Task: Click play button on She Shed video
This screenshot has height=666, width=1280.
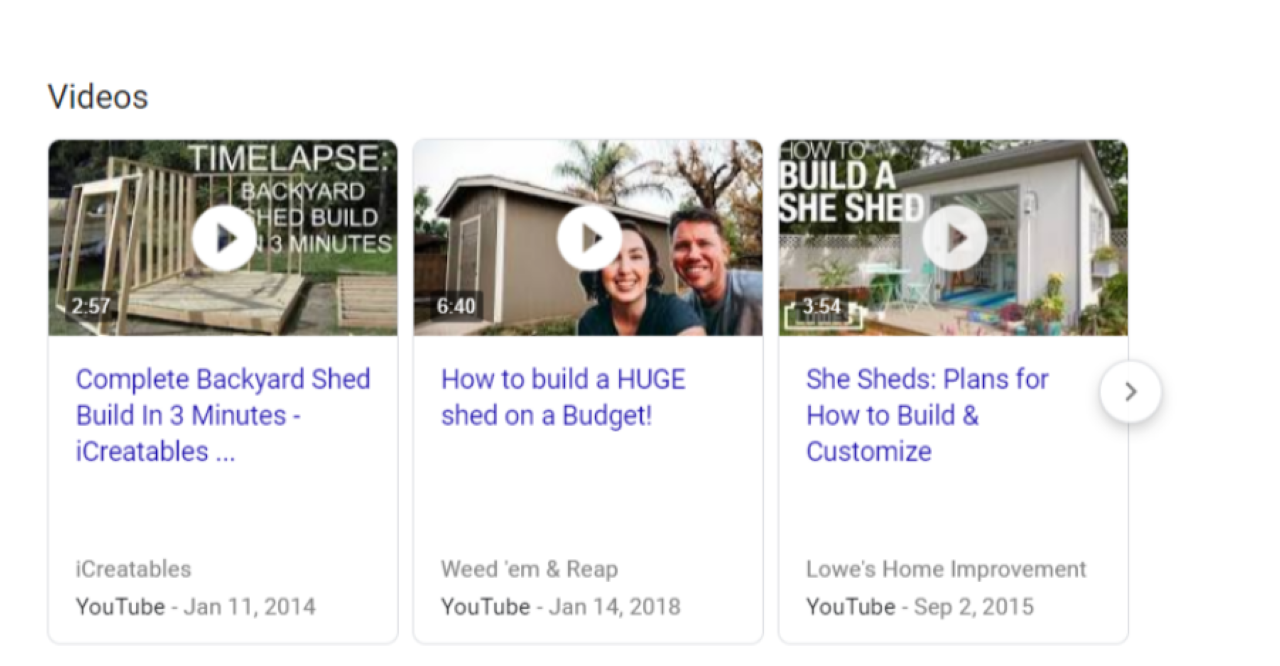Action: pyautogui.click(x=954, y=238)
